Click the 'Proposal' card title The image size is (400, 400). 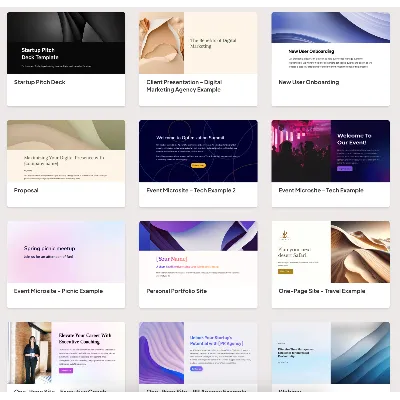coord(26,190)
